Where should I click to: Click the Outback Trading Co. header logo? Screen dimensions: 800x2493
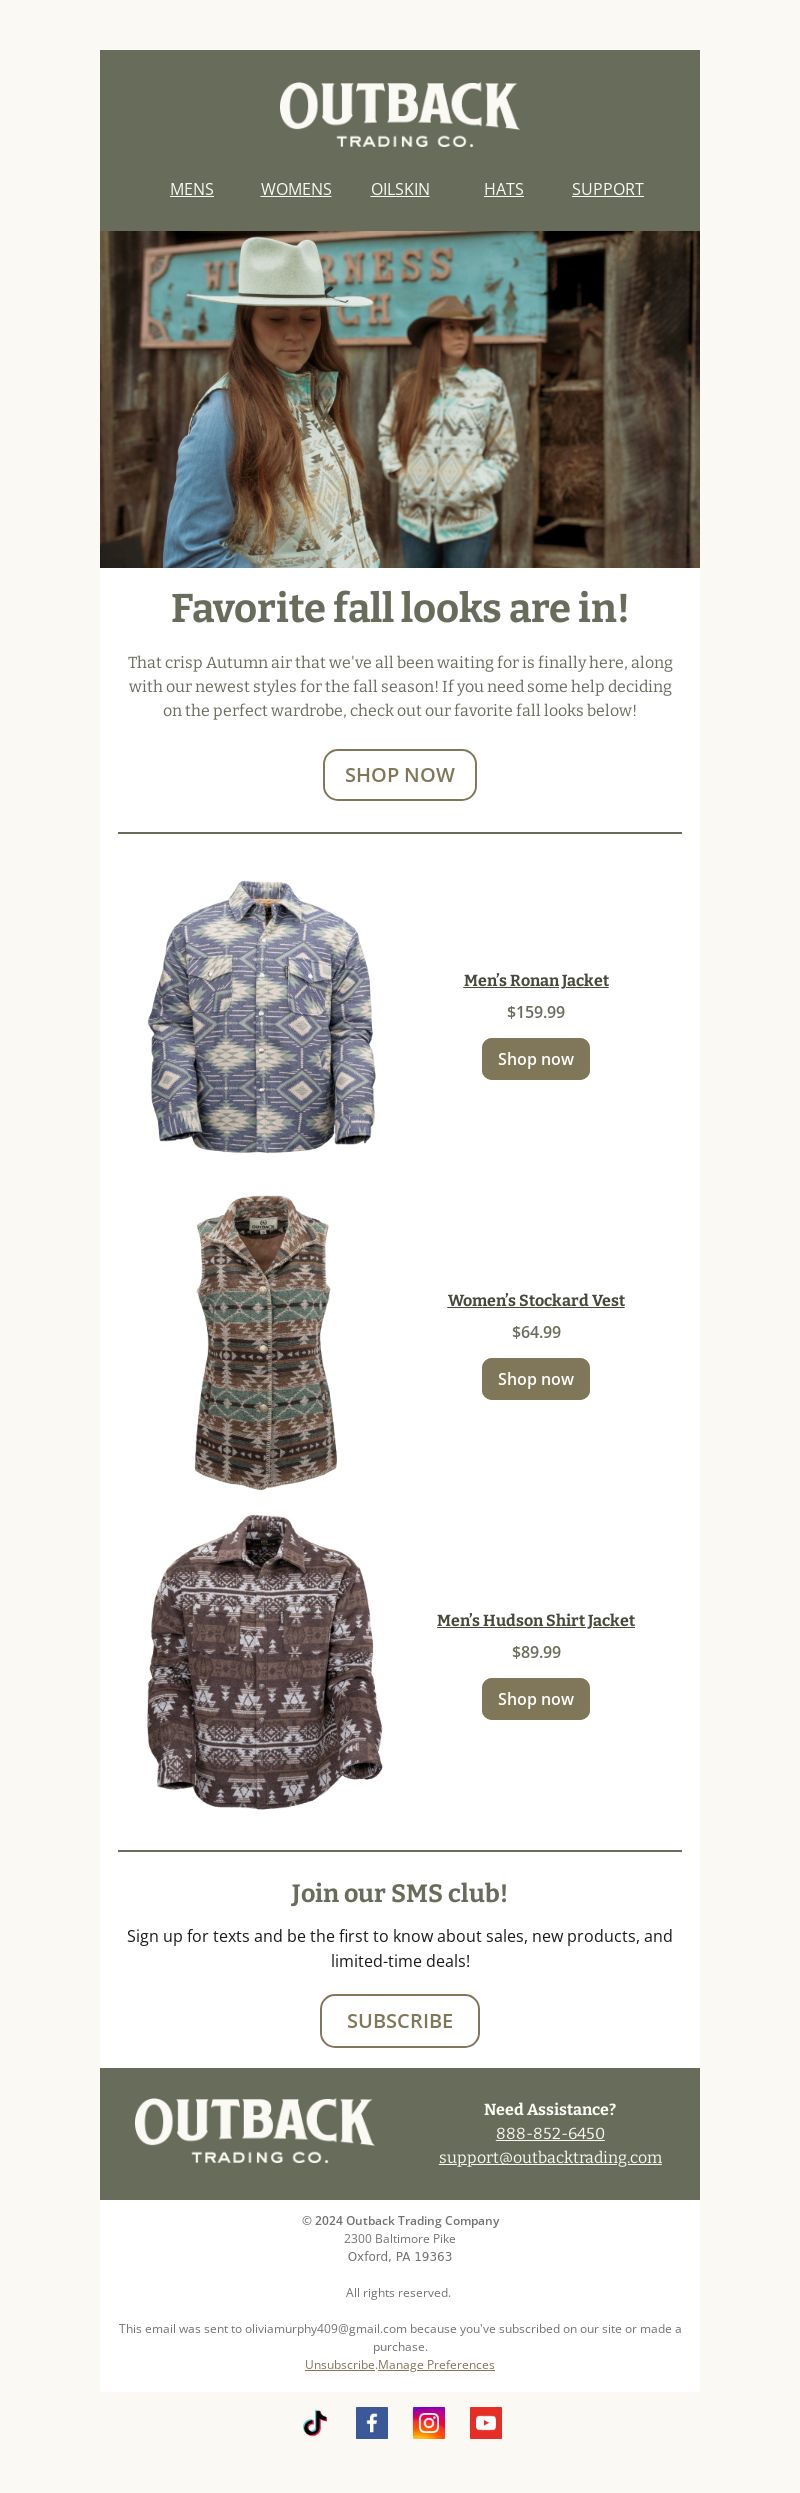[x=399, y=115]
